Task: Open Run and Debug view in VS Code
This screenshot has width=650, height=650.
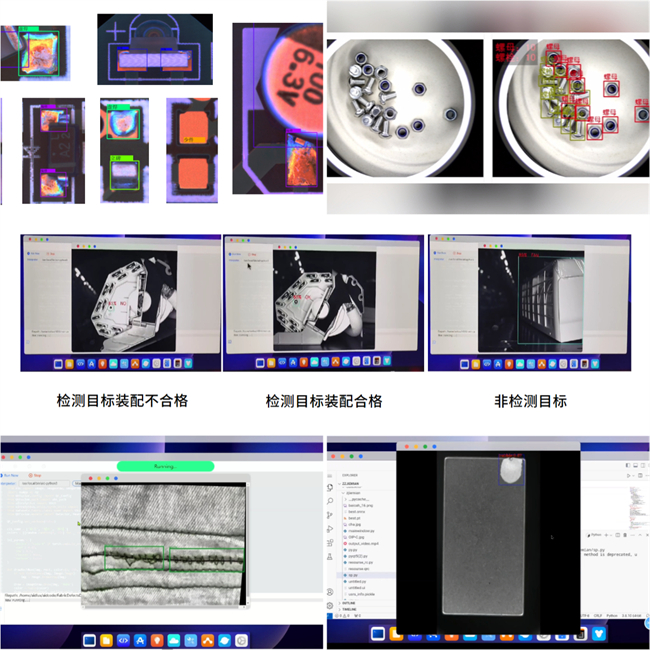Action: coord(331,527)
